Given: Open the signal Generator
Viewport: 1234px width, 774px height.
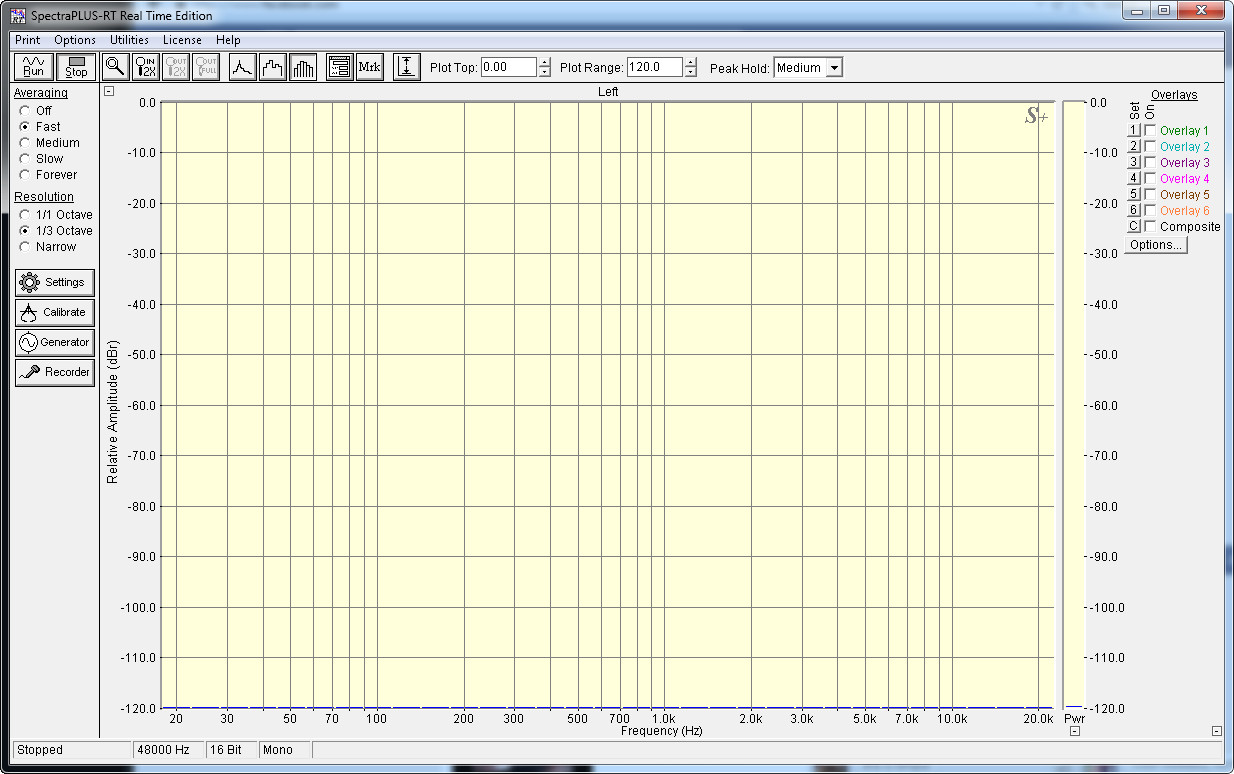Looking at the screenshot, I should pos(55,342).
